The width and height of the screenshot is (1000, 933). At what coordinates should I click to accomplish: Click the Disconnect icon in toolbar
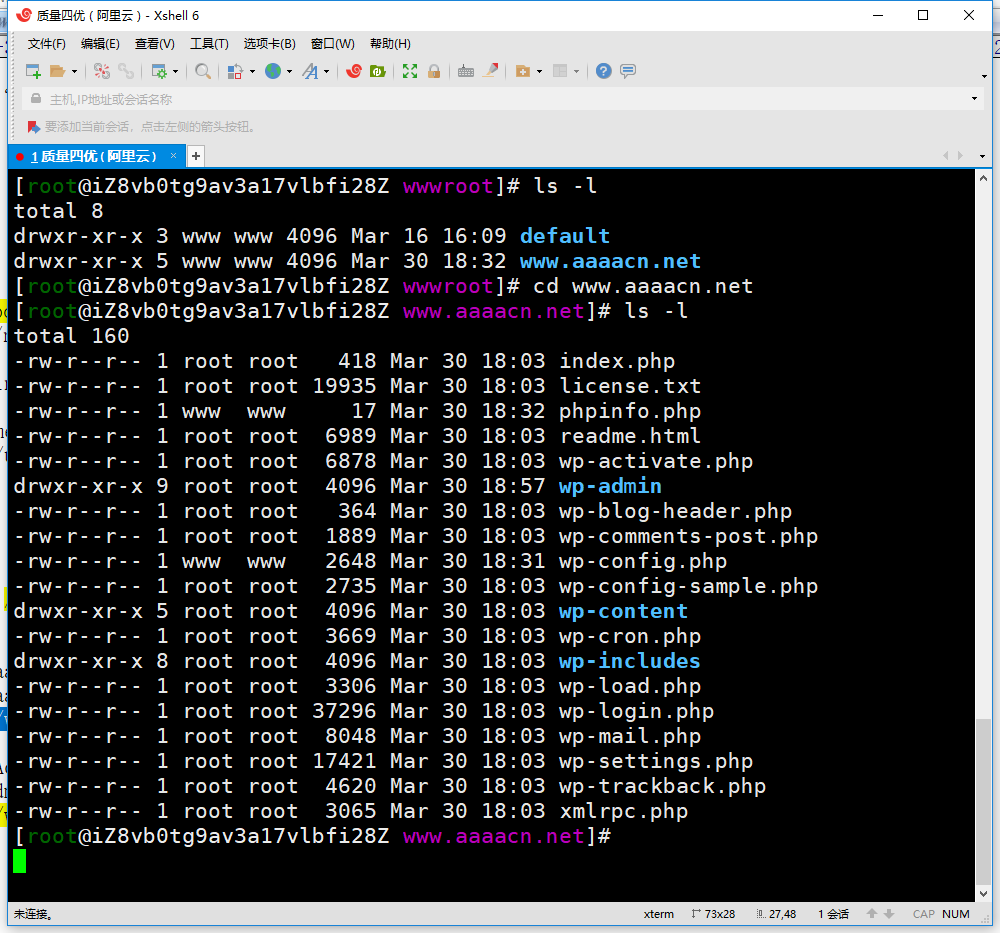(126, 71)
